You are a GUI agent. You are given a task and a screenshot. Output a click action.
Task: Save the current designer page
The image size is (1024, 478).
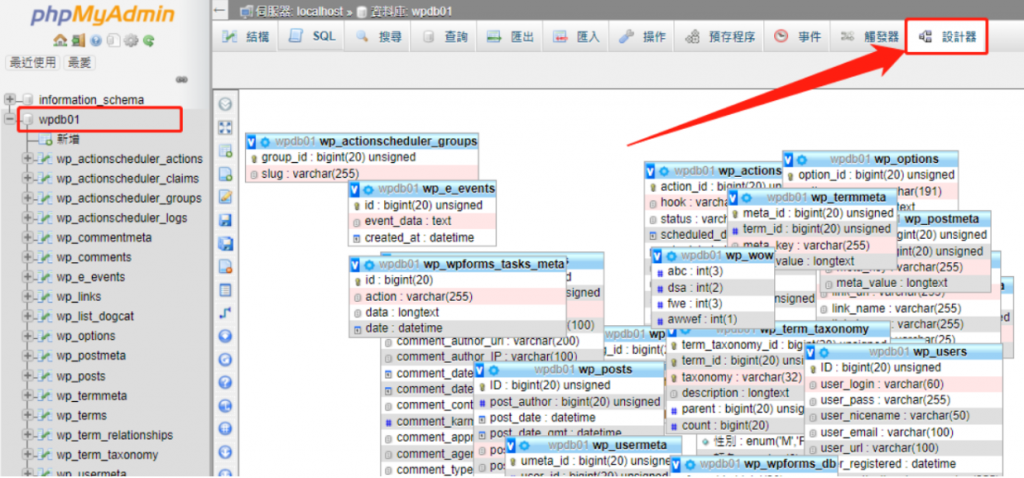(225, 220)
